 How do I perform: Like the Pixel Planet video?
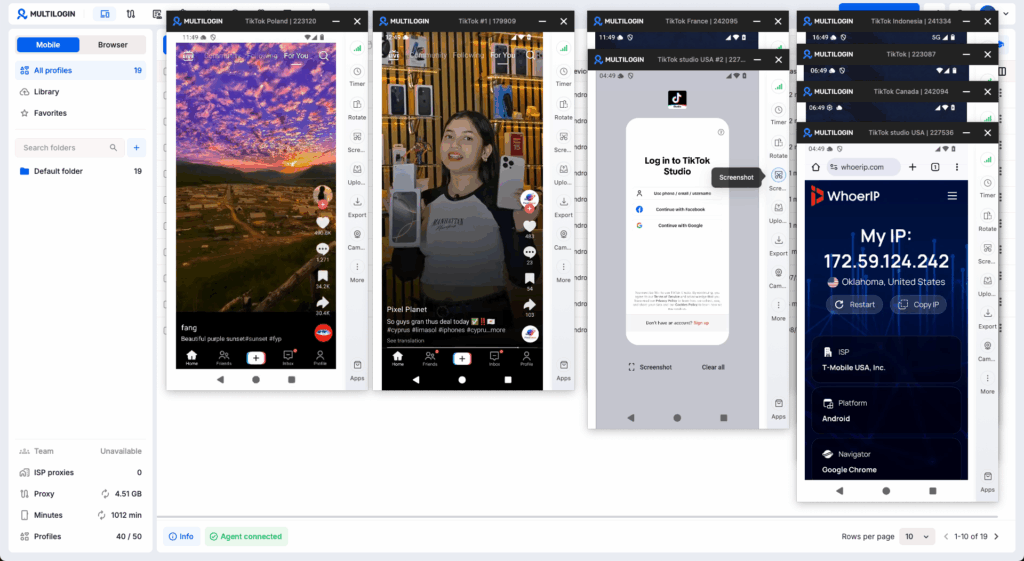point(530,227)
